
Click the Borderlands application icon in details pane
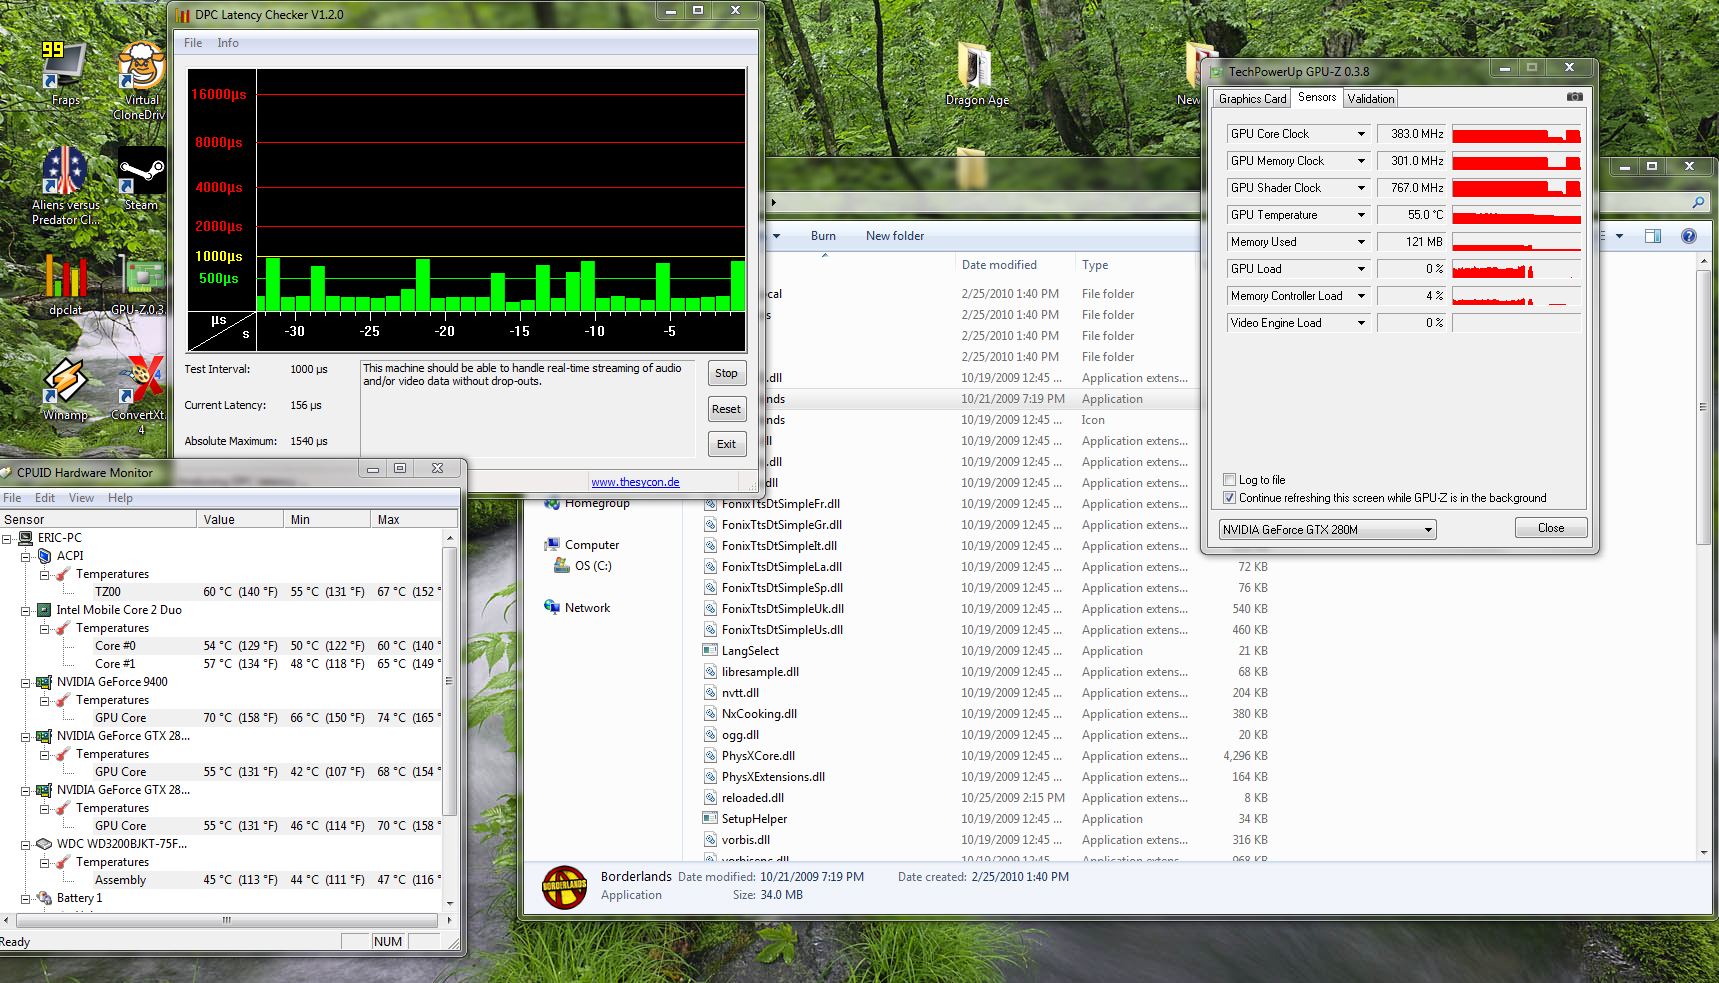coord(563,886)
